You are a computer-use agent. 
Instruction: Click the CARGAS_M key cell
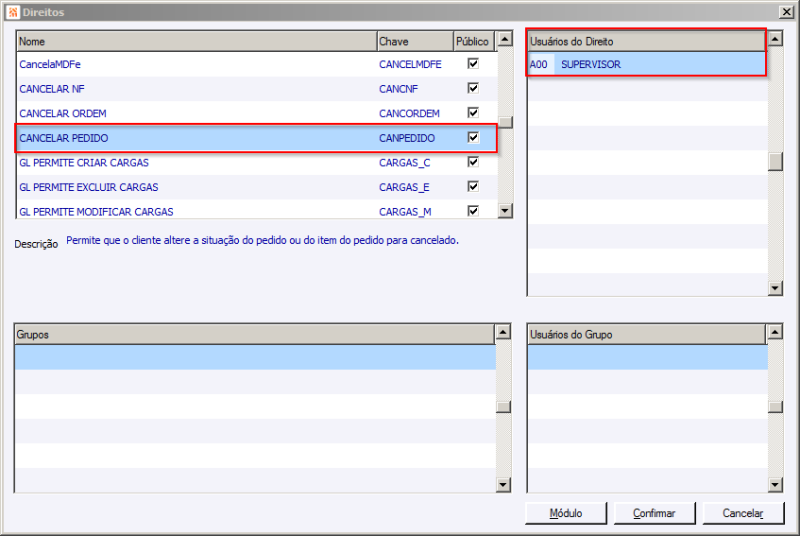[x=405, y=211]
